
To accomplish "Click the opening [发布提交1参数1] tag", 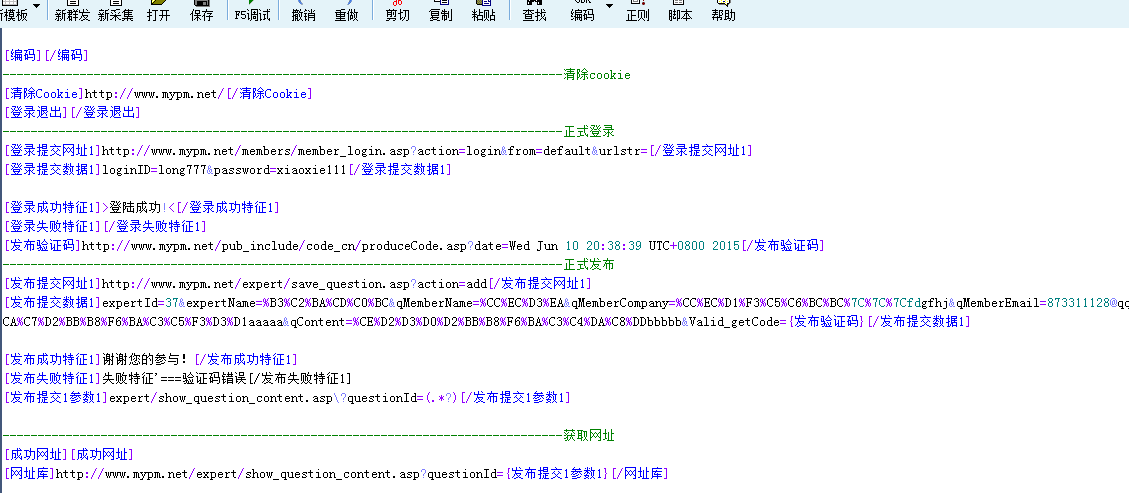I will pos(57,397).
